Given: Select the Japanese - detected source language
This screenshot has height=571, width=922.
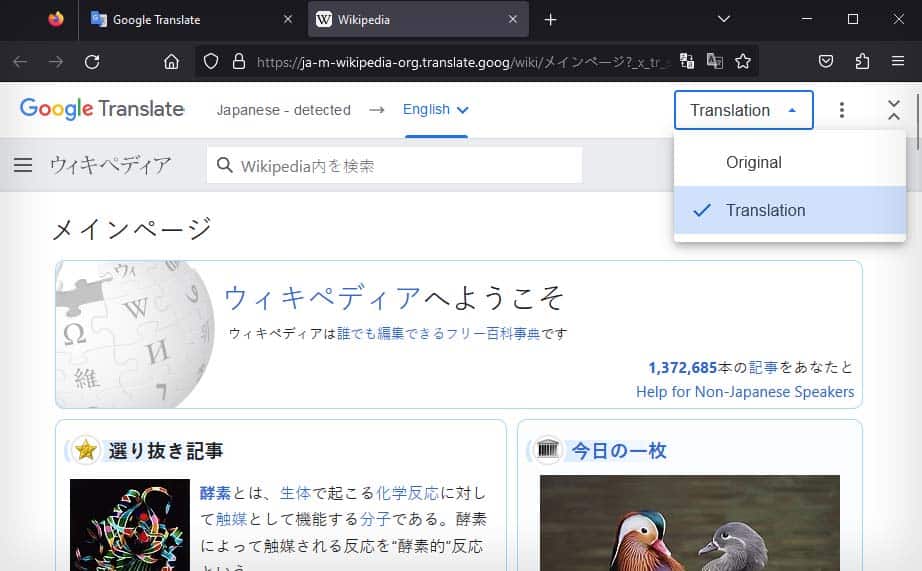Looking at the screenshot, I should click(x=283, y=110).
